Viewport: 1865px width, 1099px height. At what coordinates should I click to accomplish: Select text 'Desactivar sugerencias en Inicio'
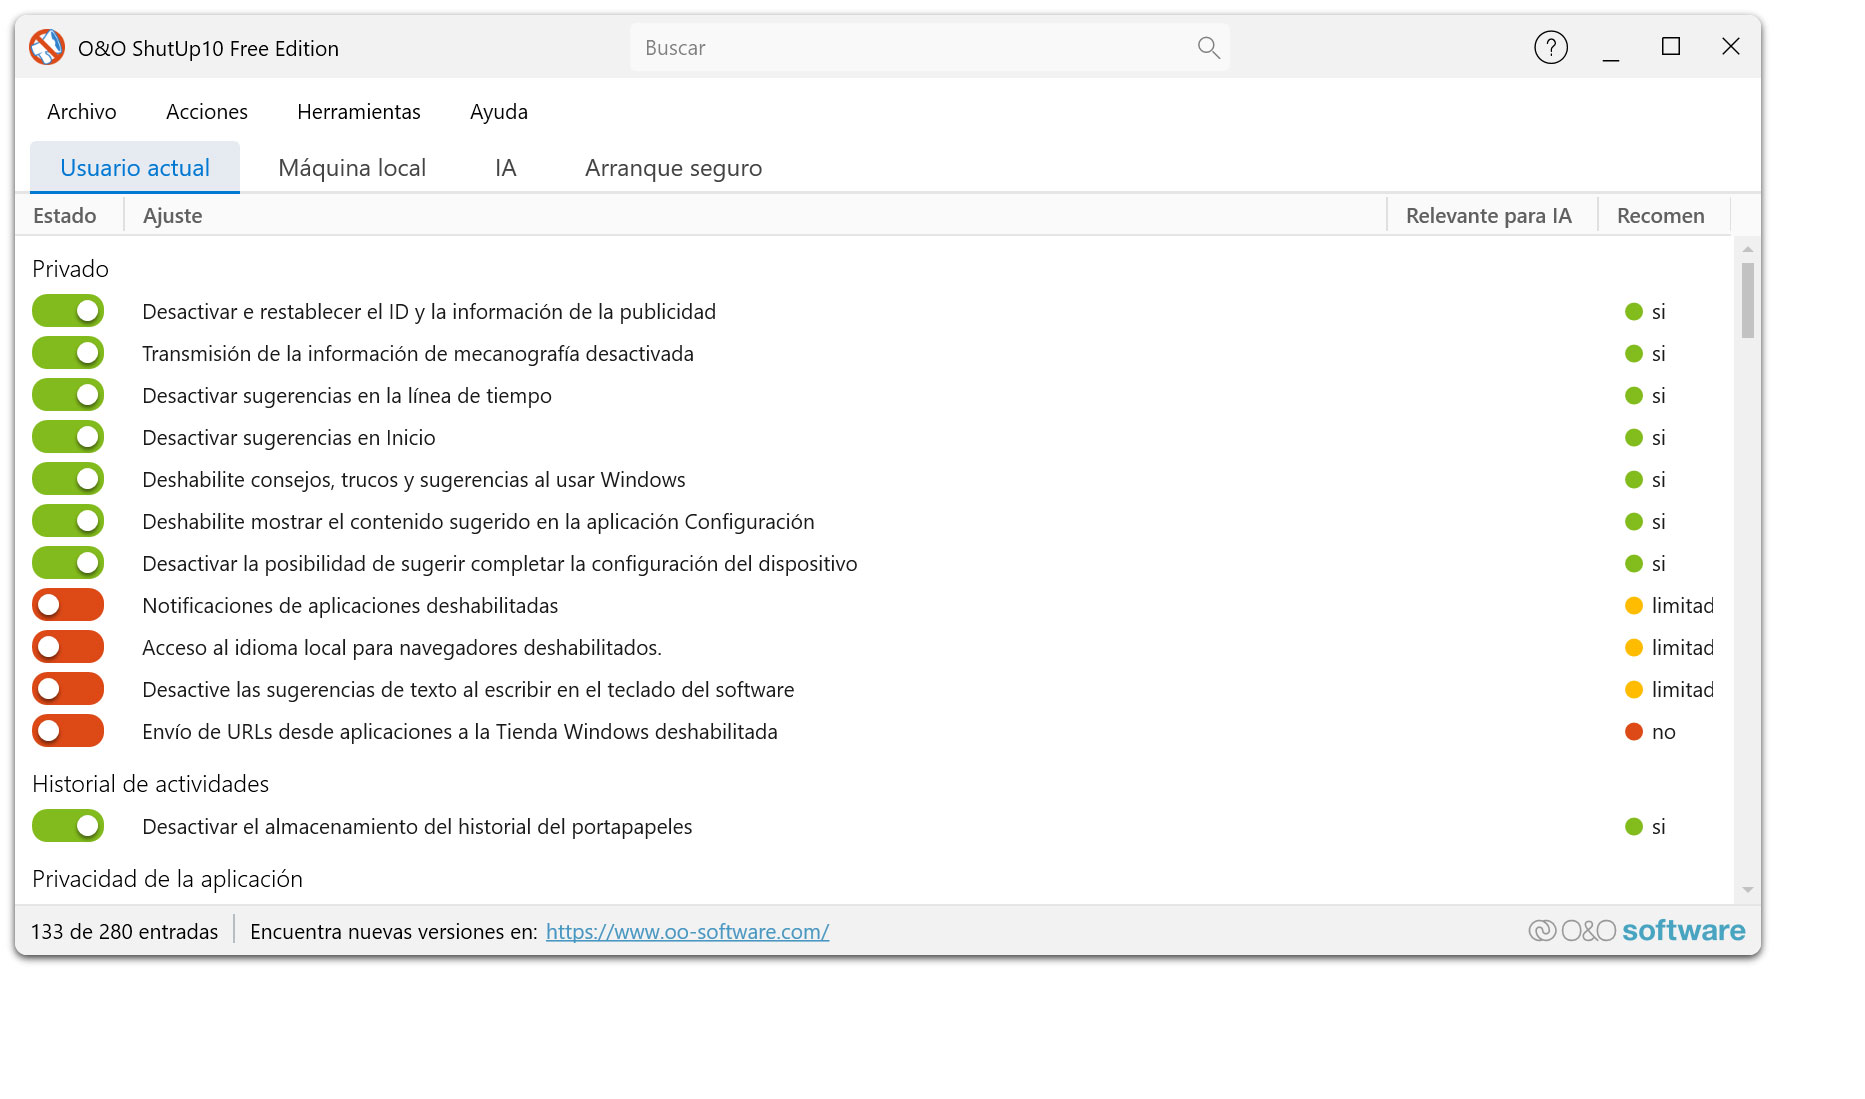coord(289,437)
